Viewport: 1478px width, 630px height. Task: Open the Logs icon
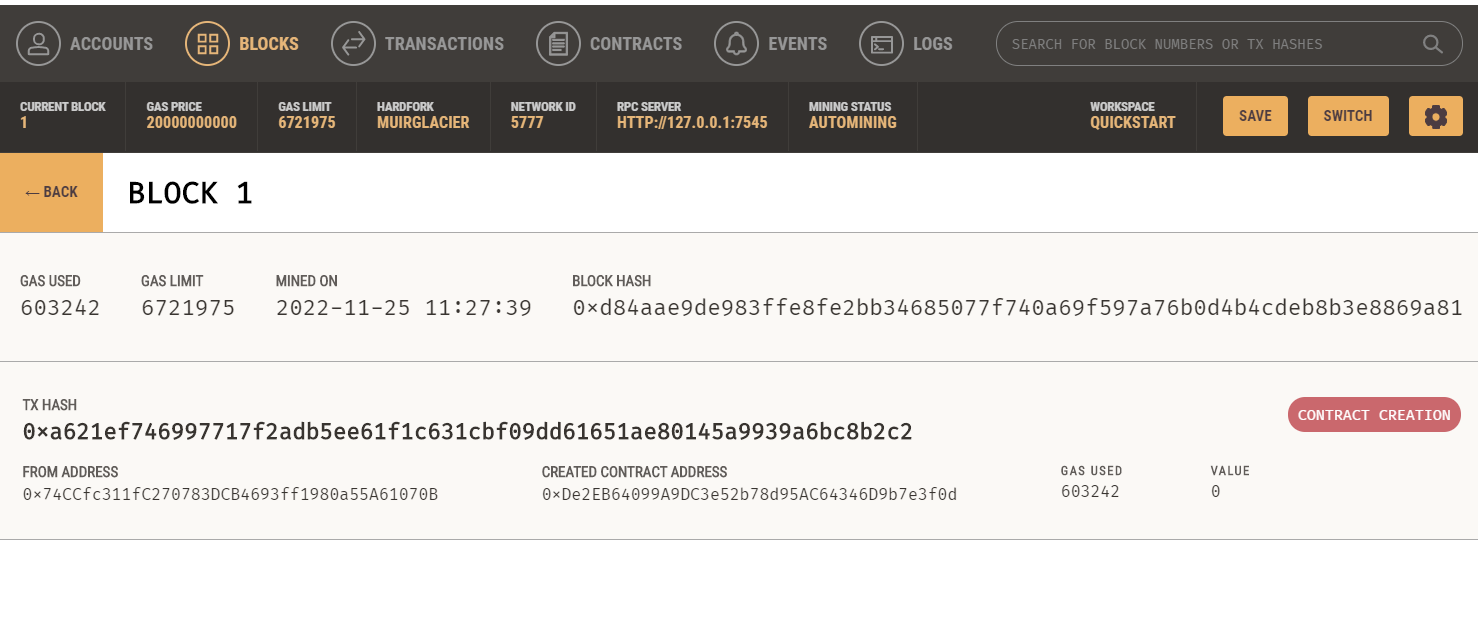tap(881, 43)
